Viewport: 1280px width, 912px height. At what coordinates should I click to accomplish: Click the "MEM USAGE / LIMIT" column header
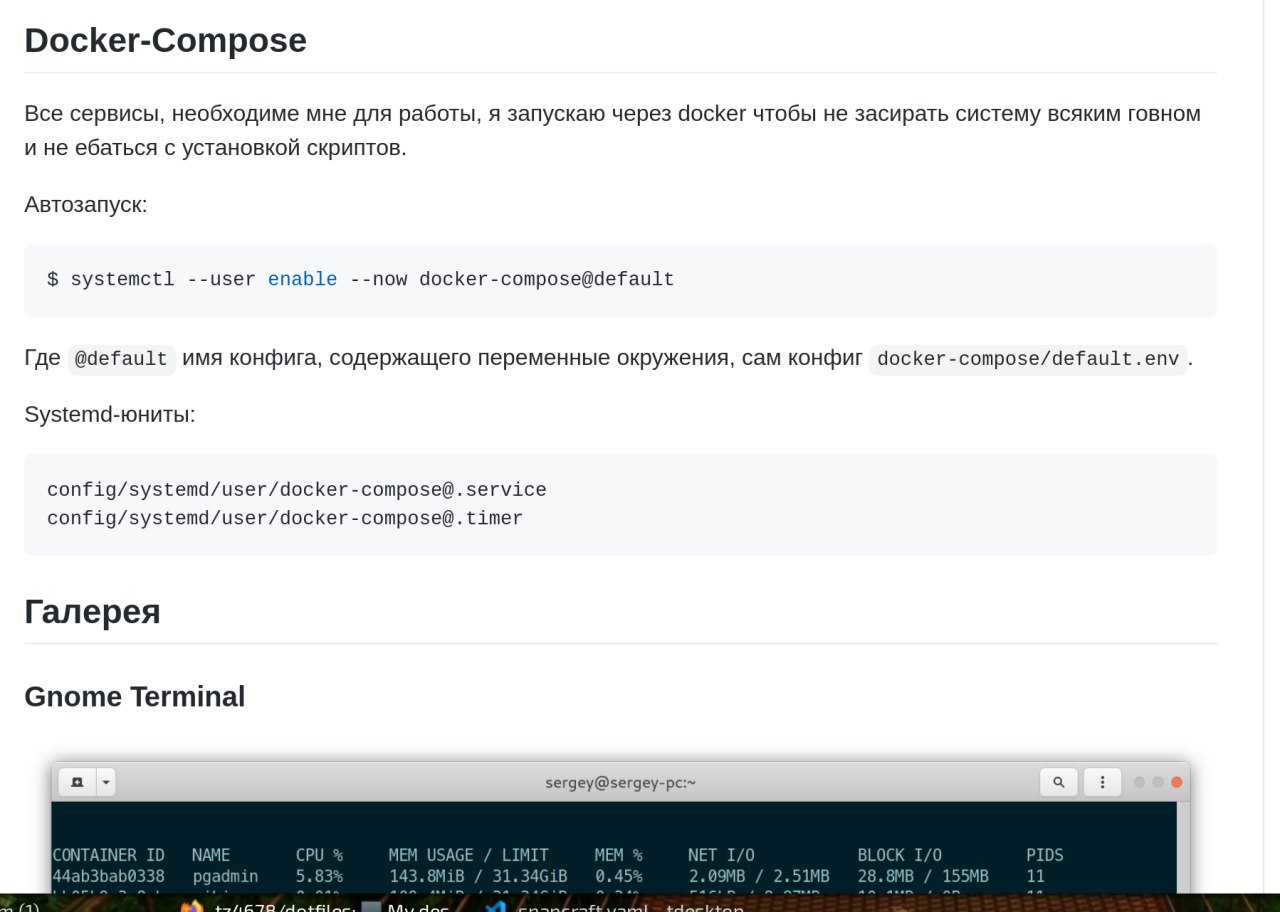click(x=468, y=855)
